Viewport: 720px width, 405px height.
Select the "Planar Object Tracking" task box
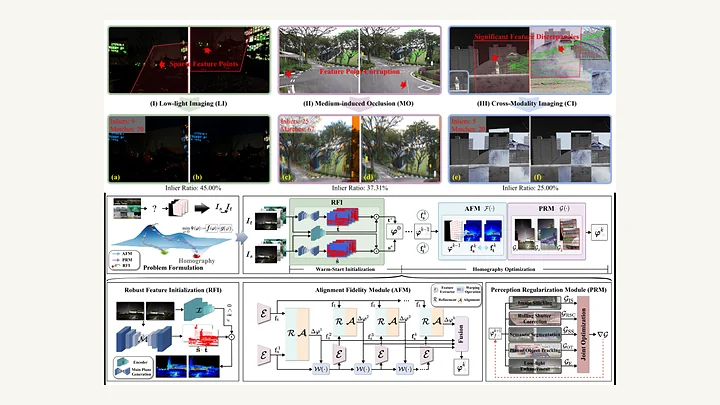tap(535, 350)
